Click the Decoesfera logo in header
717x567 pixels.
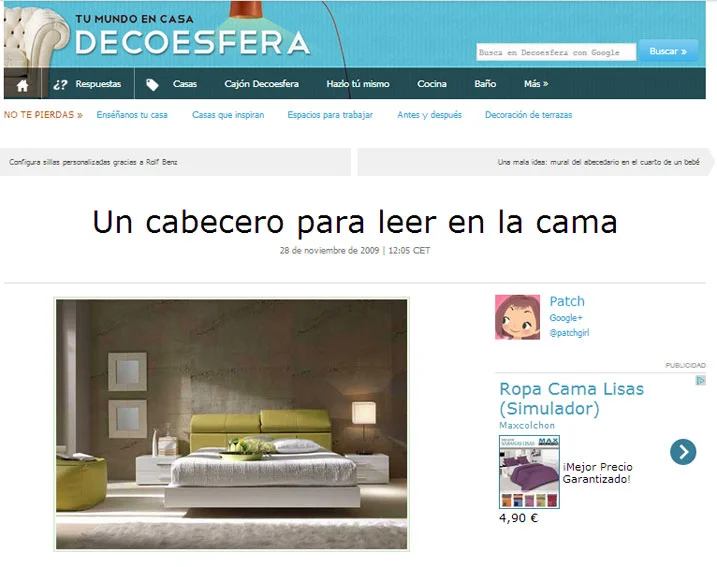[x=192, y=43]
